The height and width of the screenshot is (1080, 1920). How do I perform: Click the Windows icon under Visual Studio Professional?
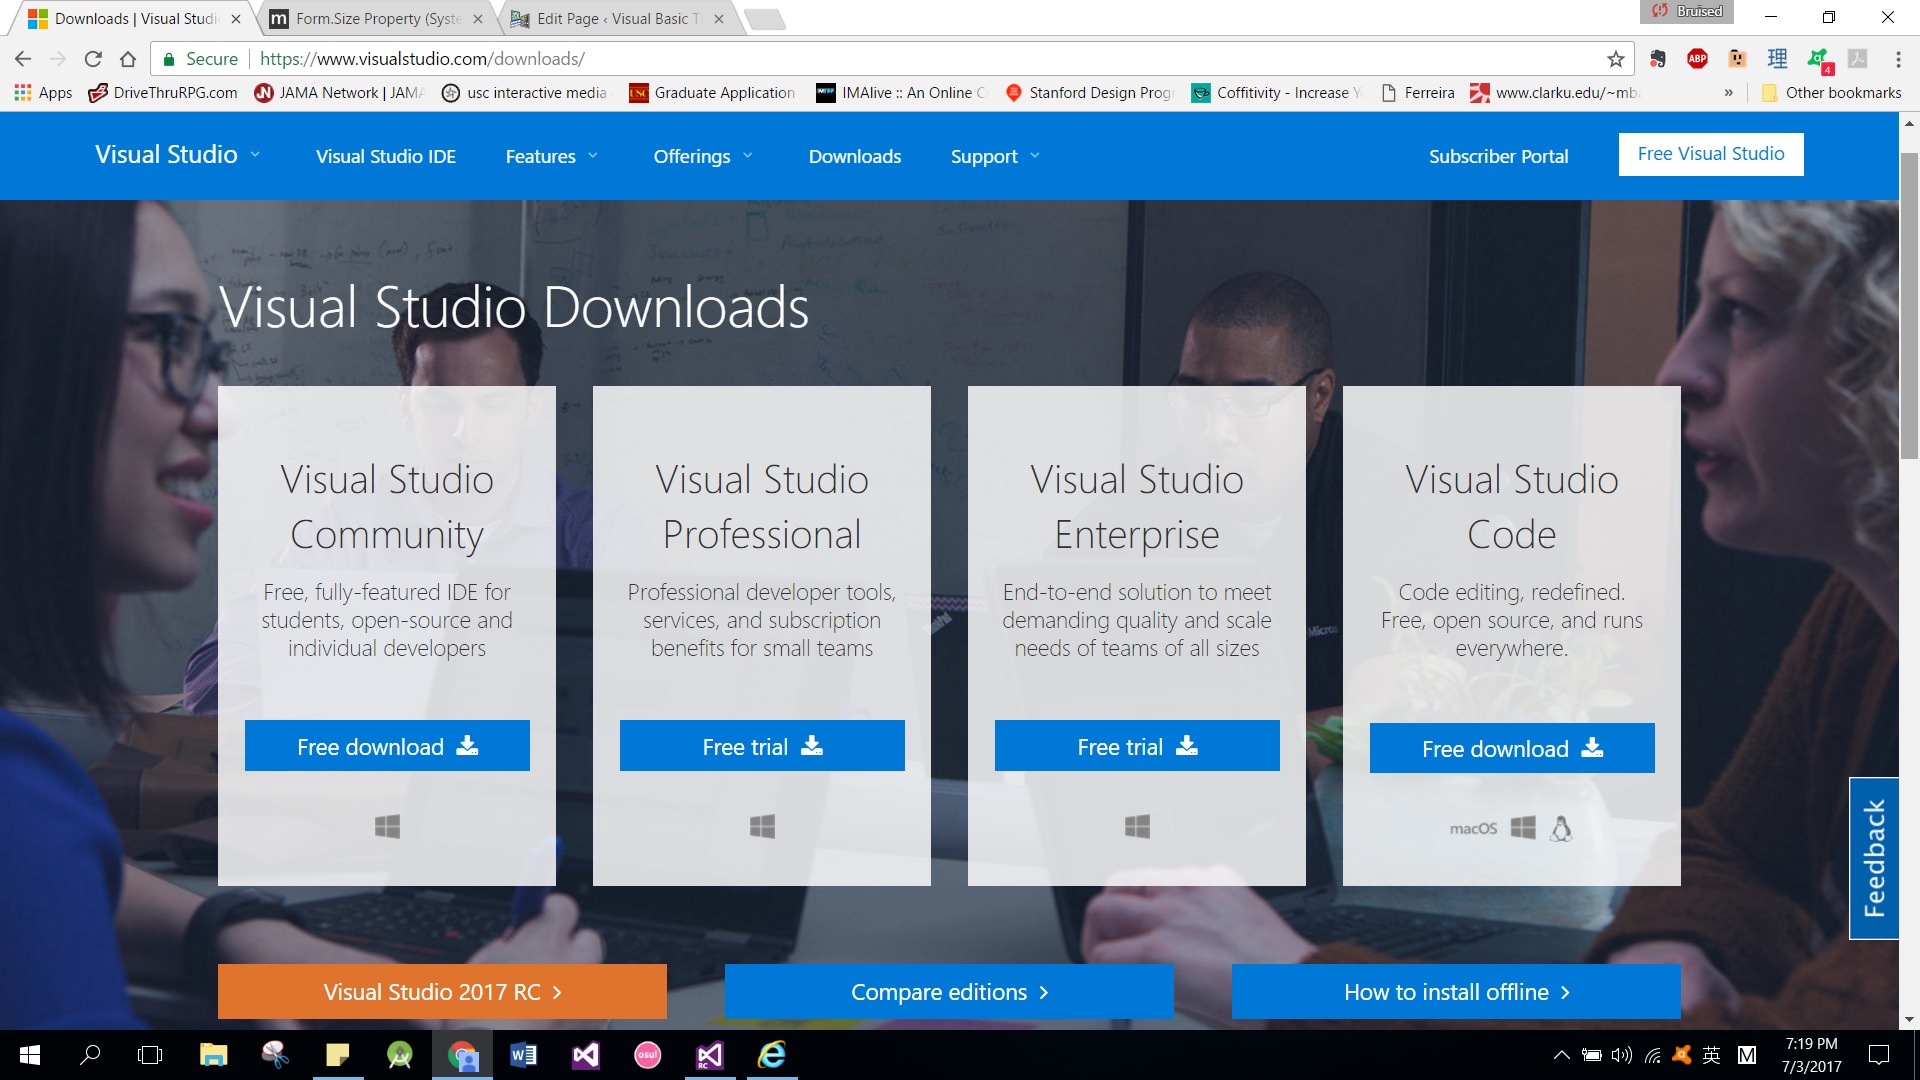(x=762, y=826)
